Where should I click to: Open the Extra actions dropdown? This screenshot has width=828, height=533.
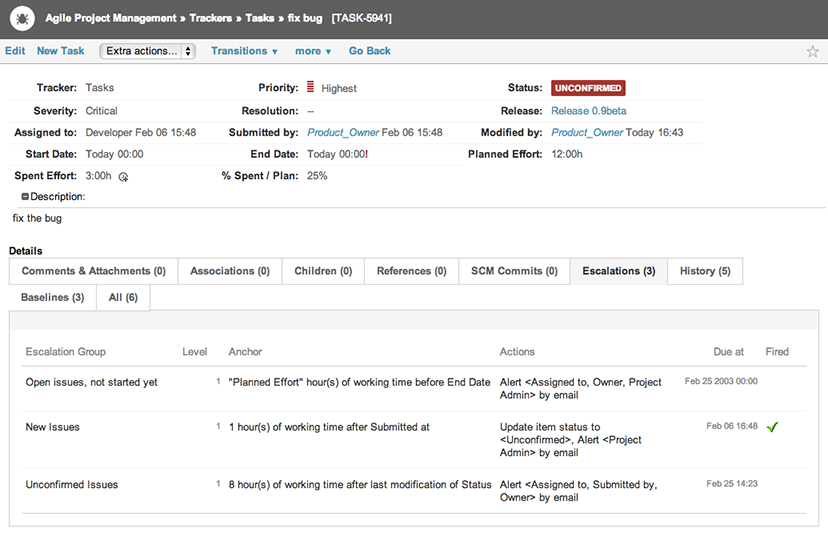[147, 51]
